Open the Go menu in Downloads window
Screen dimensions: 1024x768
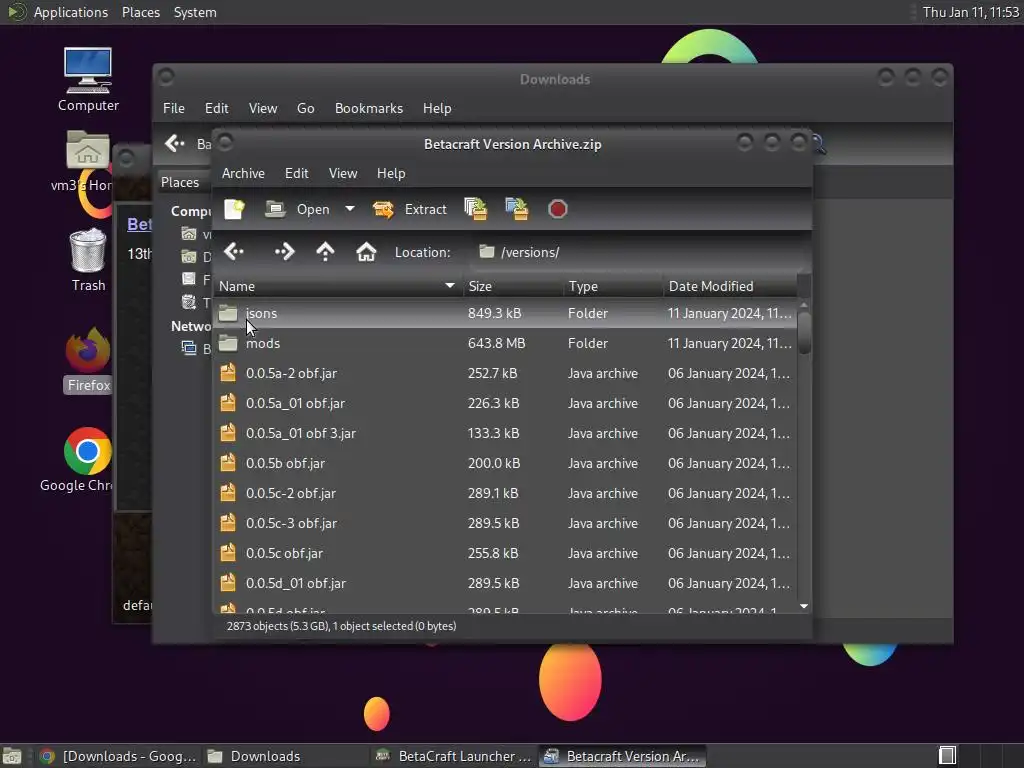click(x=306, y=108)
